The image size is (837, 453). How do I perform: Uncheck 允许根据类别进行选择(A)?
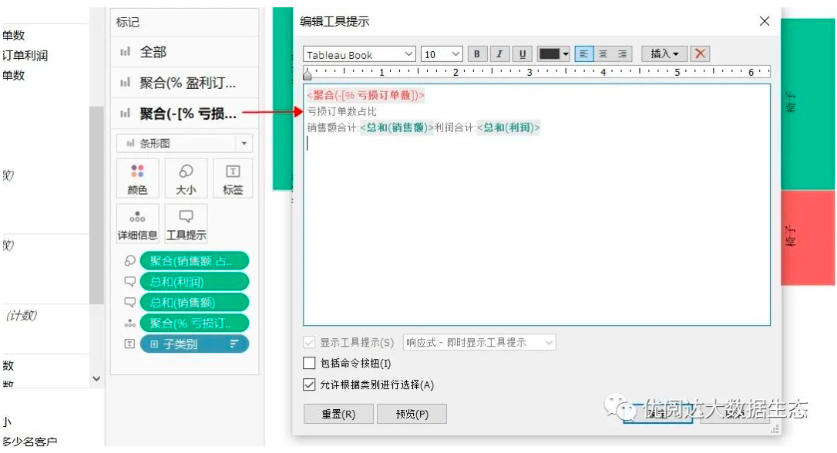309,385
